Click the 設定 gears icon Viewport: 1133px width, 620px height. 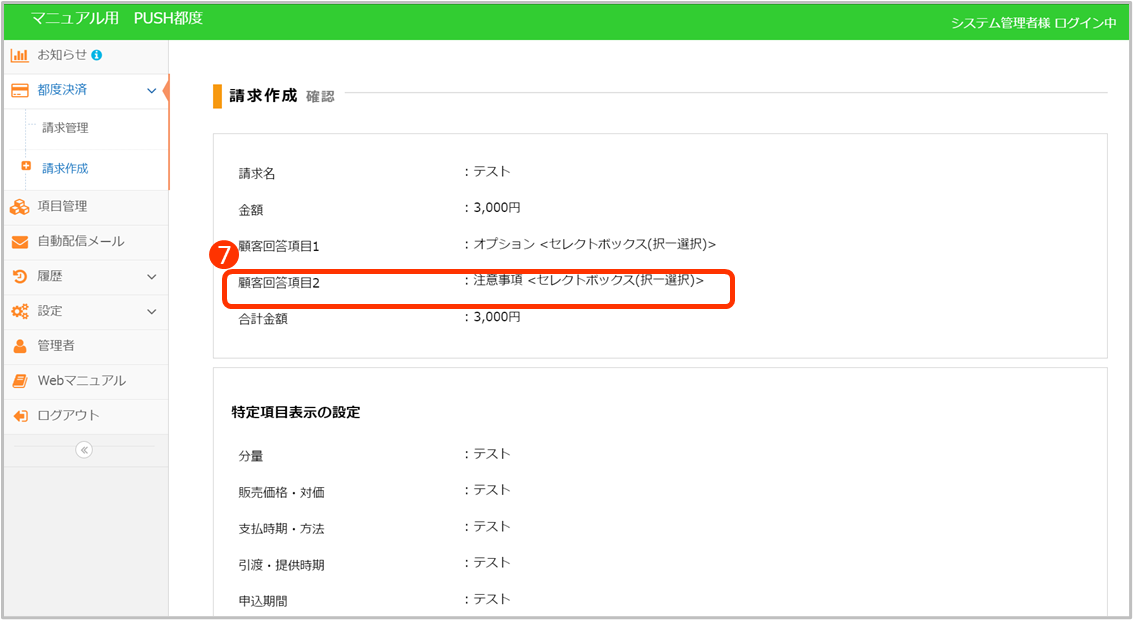[x=19, y=311]
